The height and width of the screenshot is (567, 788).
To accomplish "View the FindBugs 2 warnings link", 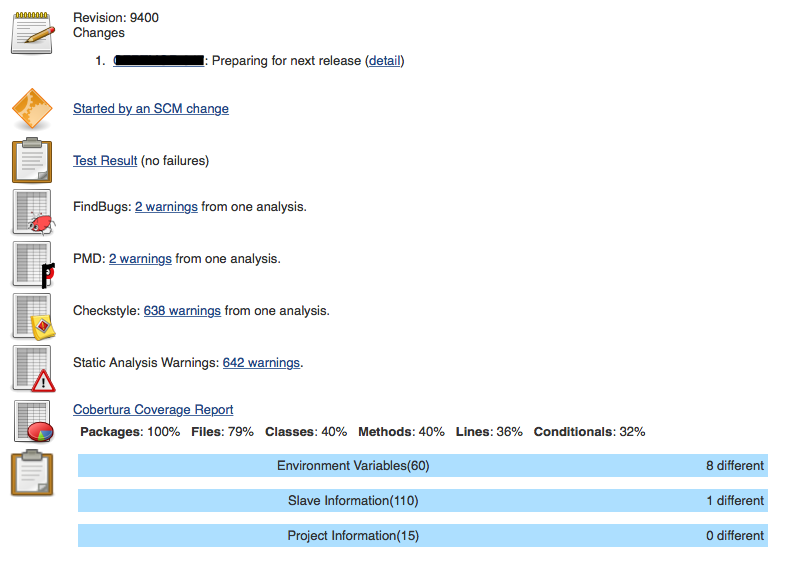I will (166, 207).
